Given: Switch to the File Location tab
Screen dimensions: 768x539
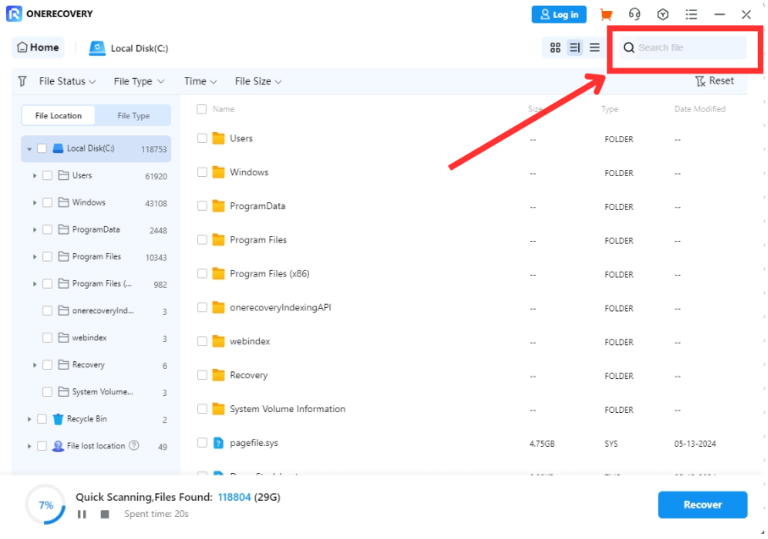Looking at the screenshot, I should click(x=58, y=116).
